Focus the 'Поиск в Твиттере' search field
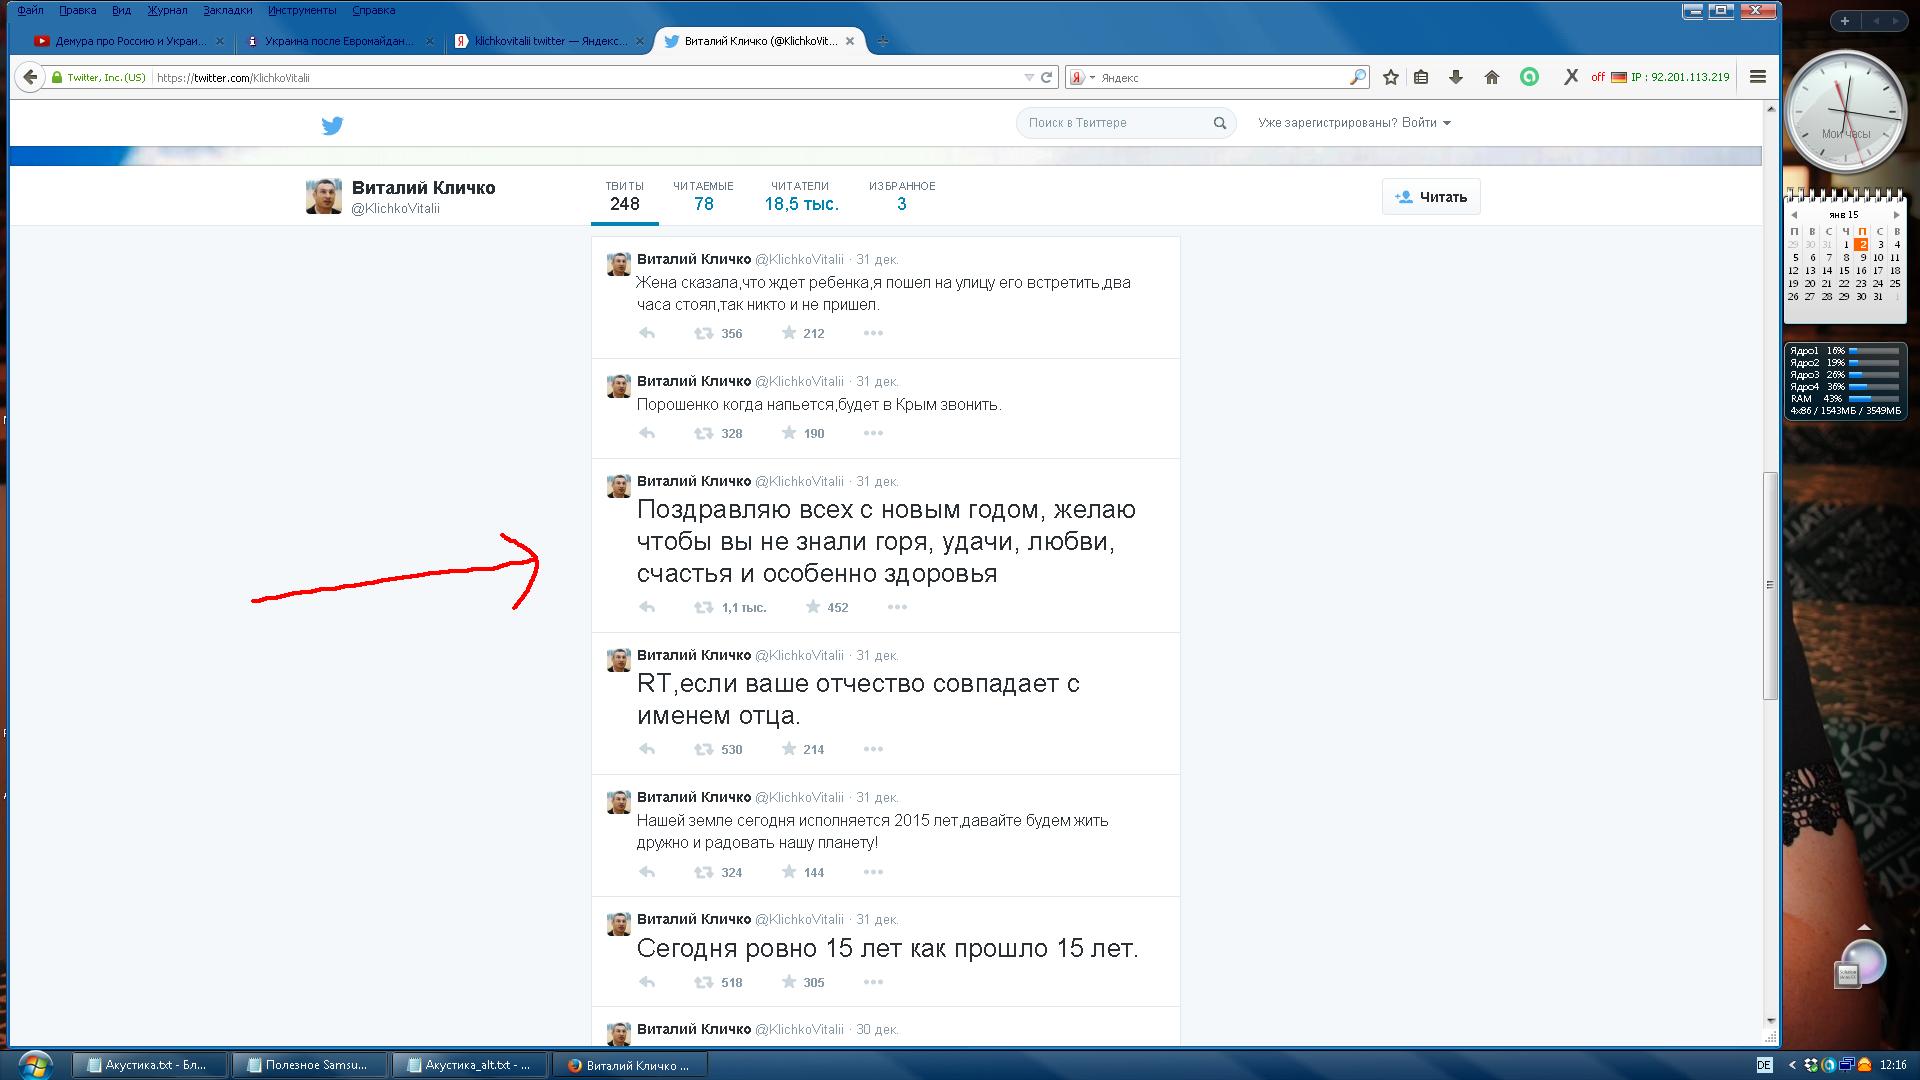 coord(1112,123)
